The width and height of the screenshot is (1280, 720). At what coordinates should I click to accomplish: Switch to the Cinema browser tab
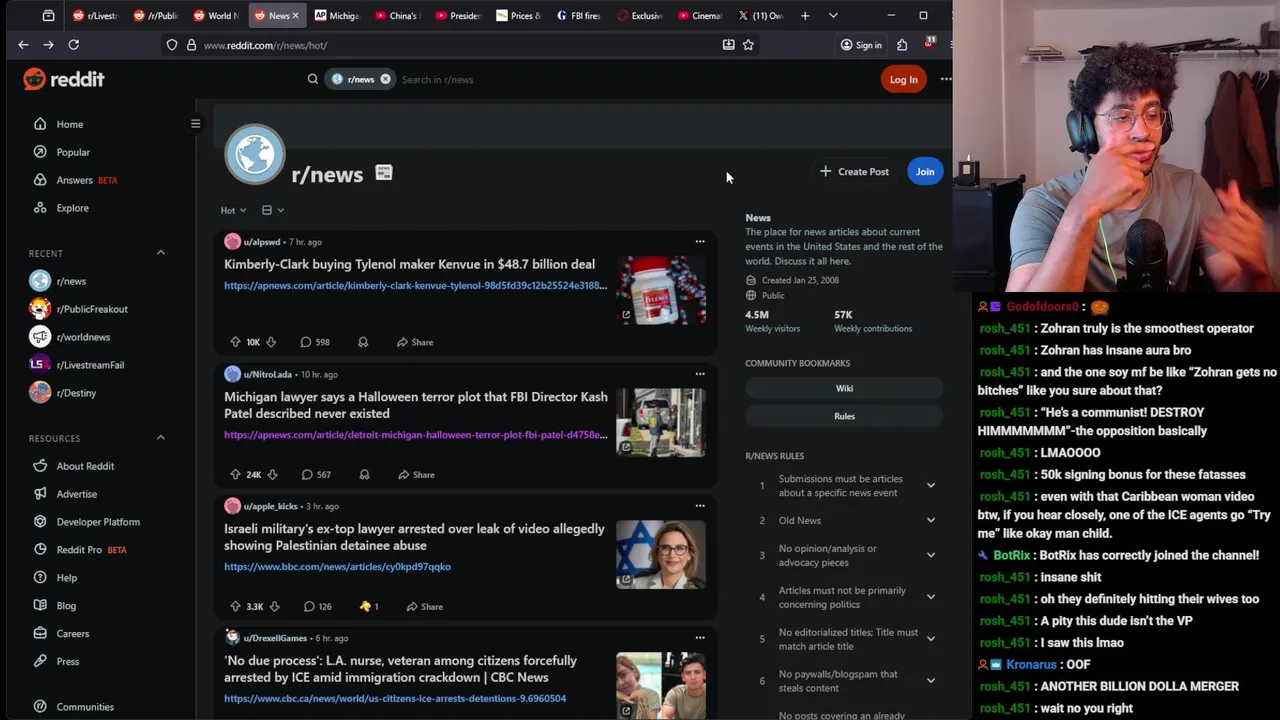pos(699,15)
